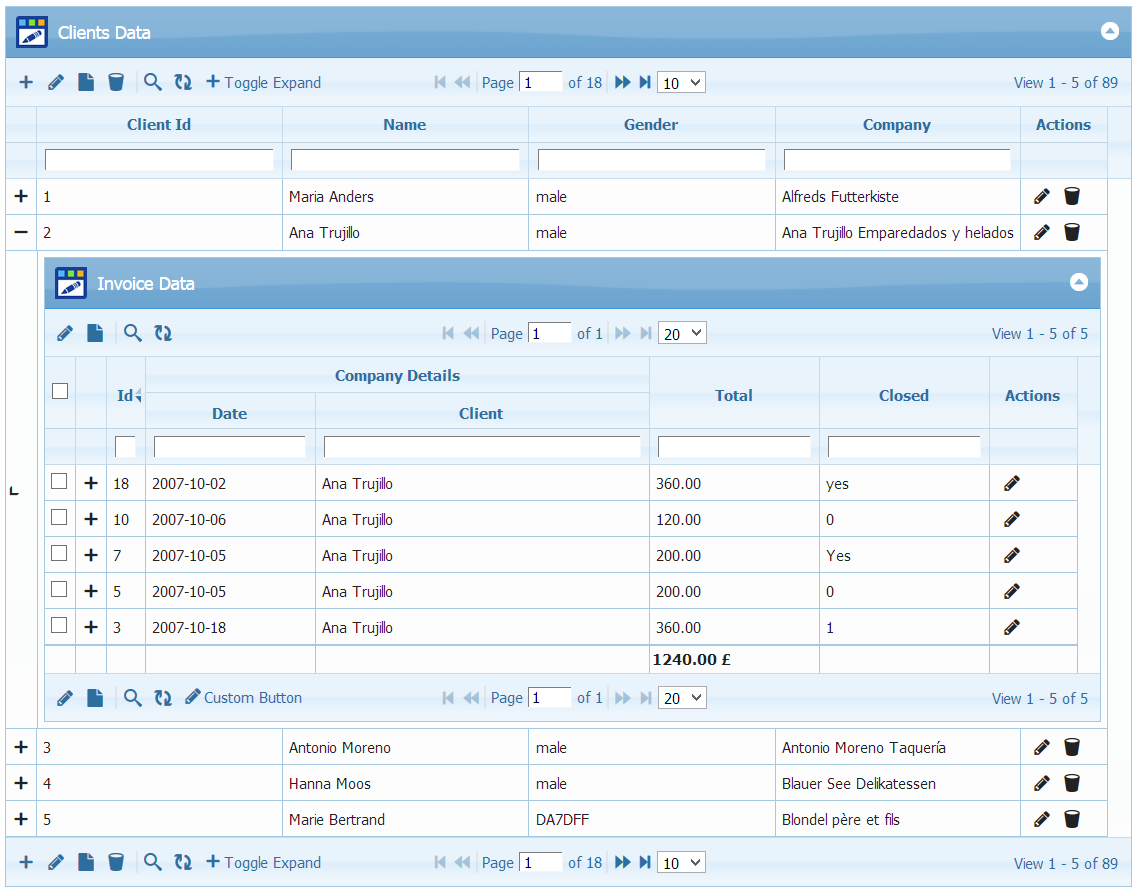Viewport: 1137px width, 891px height.
Task: Select the checkbox for invoice 3
Action: pos(60,626)
